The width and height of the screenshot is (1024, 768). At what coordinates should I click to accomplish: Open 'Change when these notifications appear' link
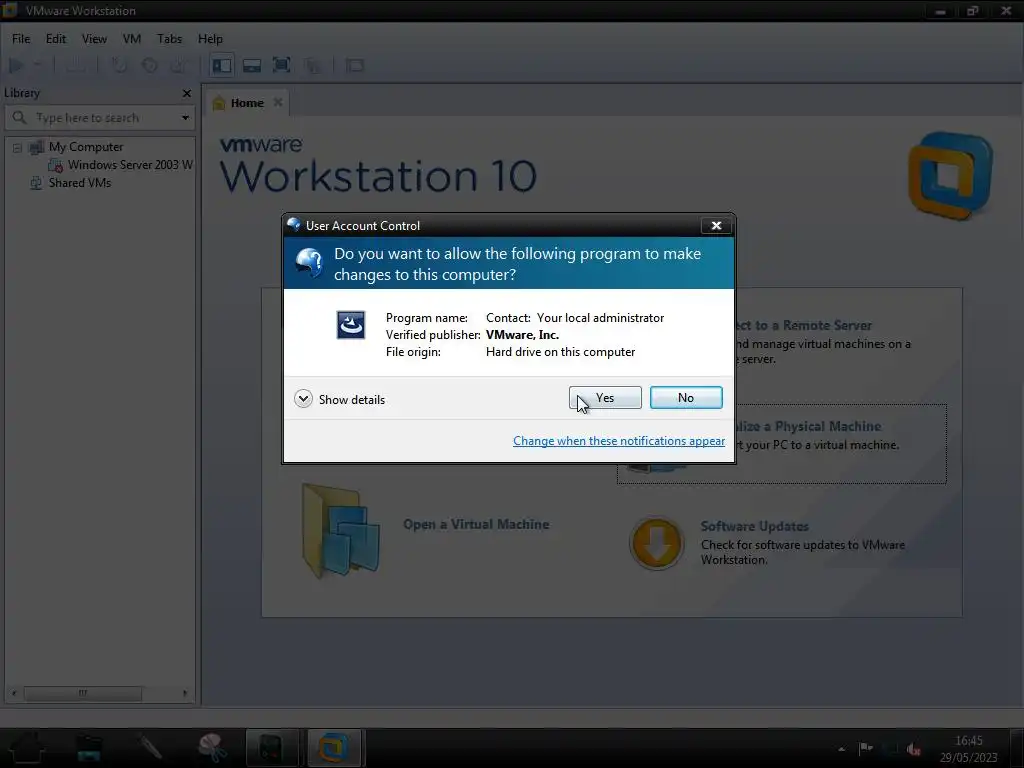(618, 441)
